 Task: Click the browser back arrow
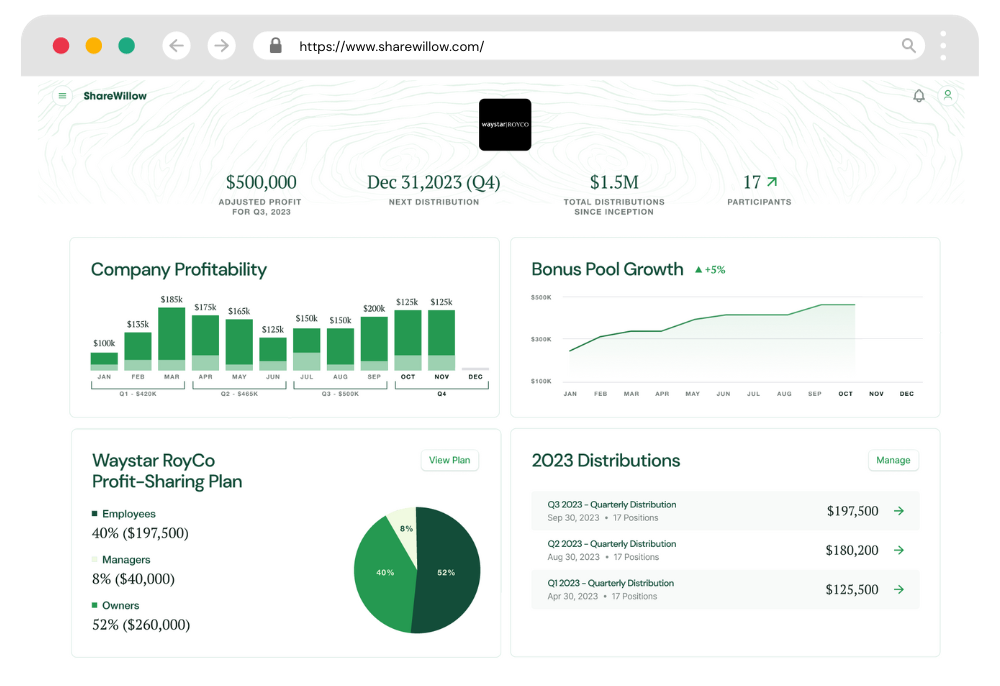click(177, 45)
